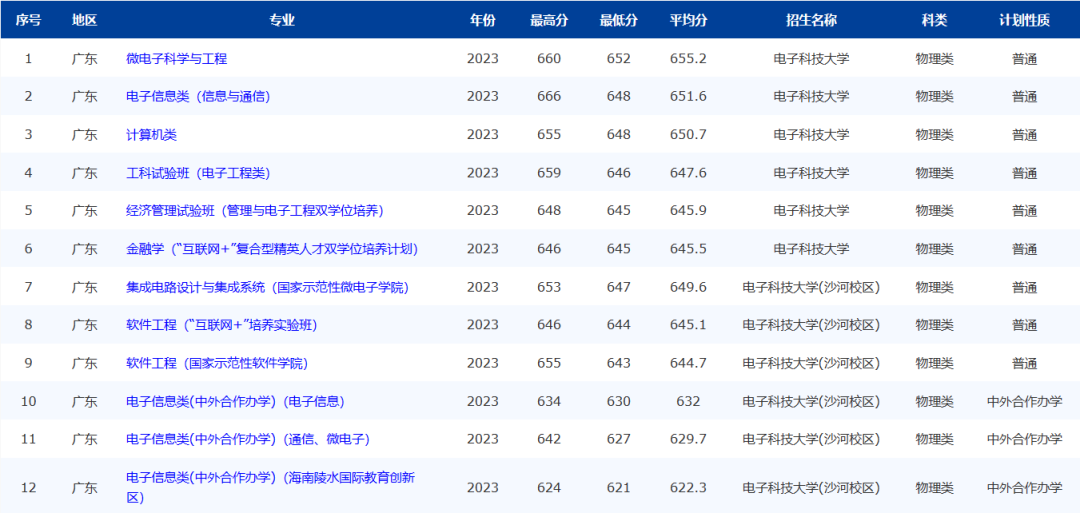Click 电子科技大学 in row 1
Screen dimensions: 1080x513
(x=811, y=59)
